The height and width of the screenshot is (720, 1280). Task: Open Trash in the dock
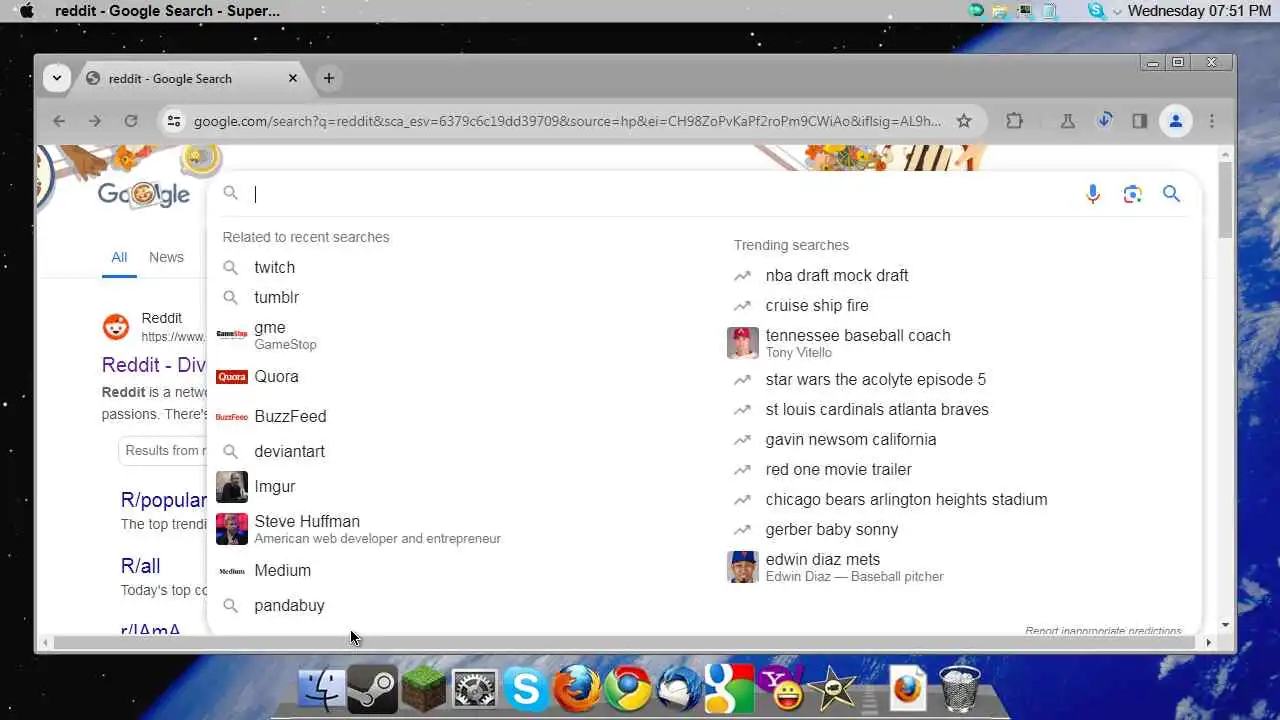coord(960,689)
